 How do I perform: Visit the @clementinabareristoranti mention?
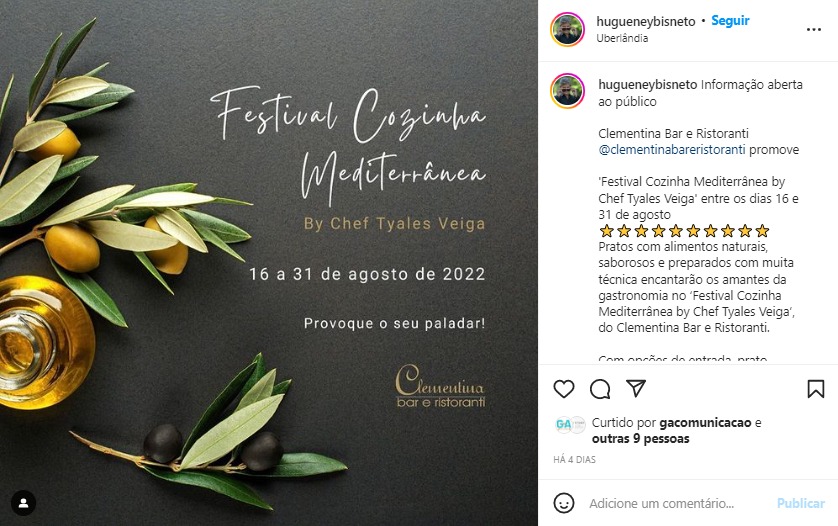tap(672, 150)
